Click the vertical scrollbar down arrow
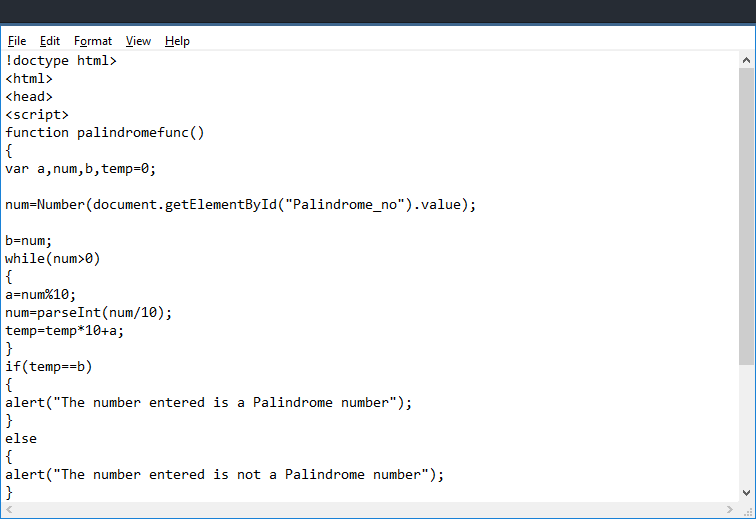This screenshot has width=756, height=519. point(746,493)
